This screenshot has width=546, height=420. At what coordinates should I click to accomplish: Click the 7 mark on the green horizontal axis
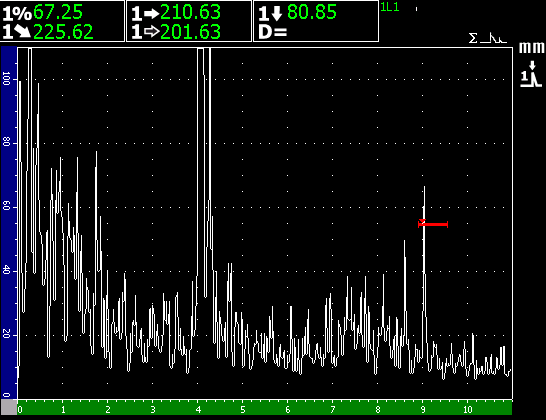point(333,410)
